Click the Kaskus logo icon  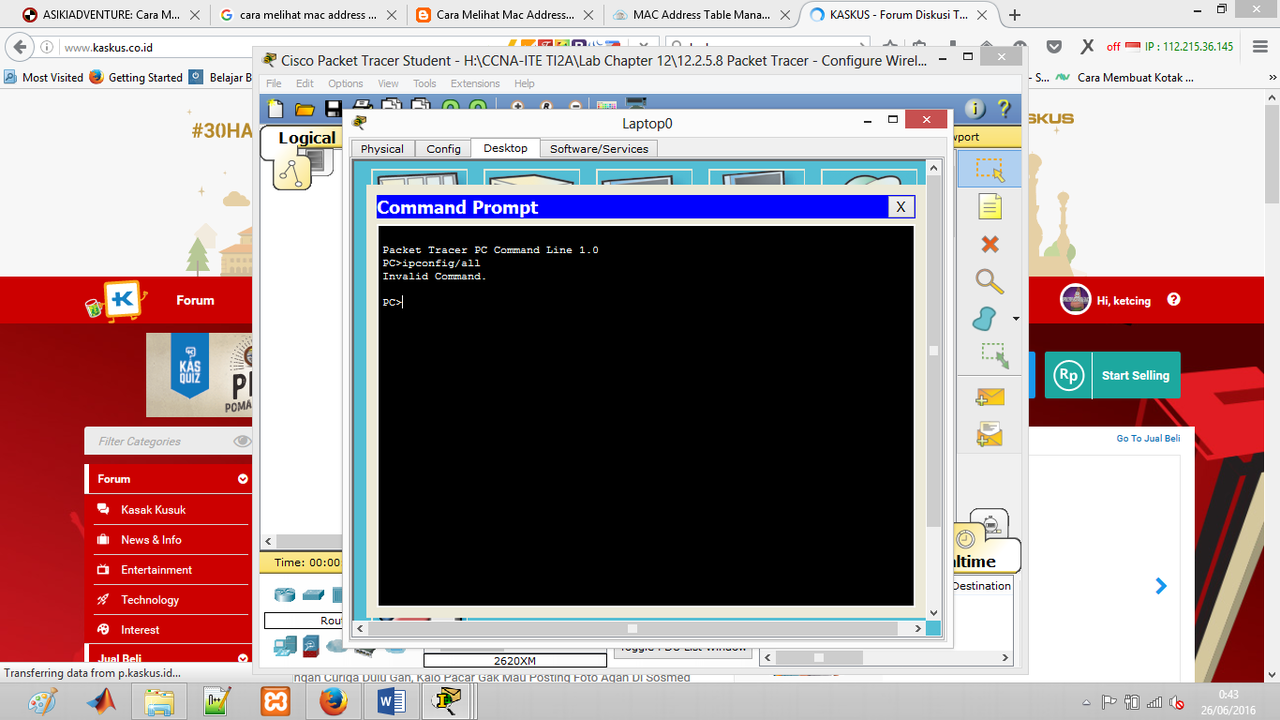(124, 299)
